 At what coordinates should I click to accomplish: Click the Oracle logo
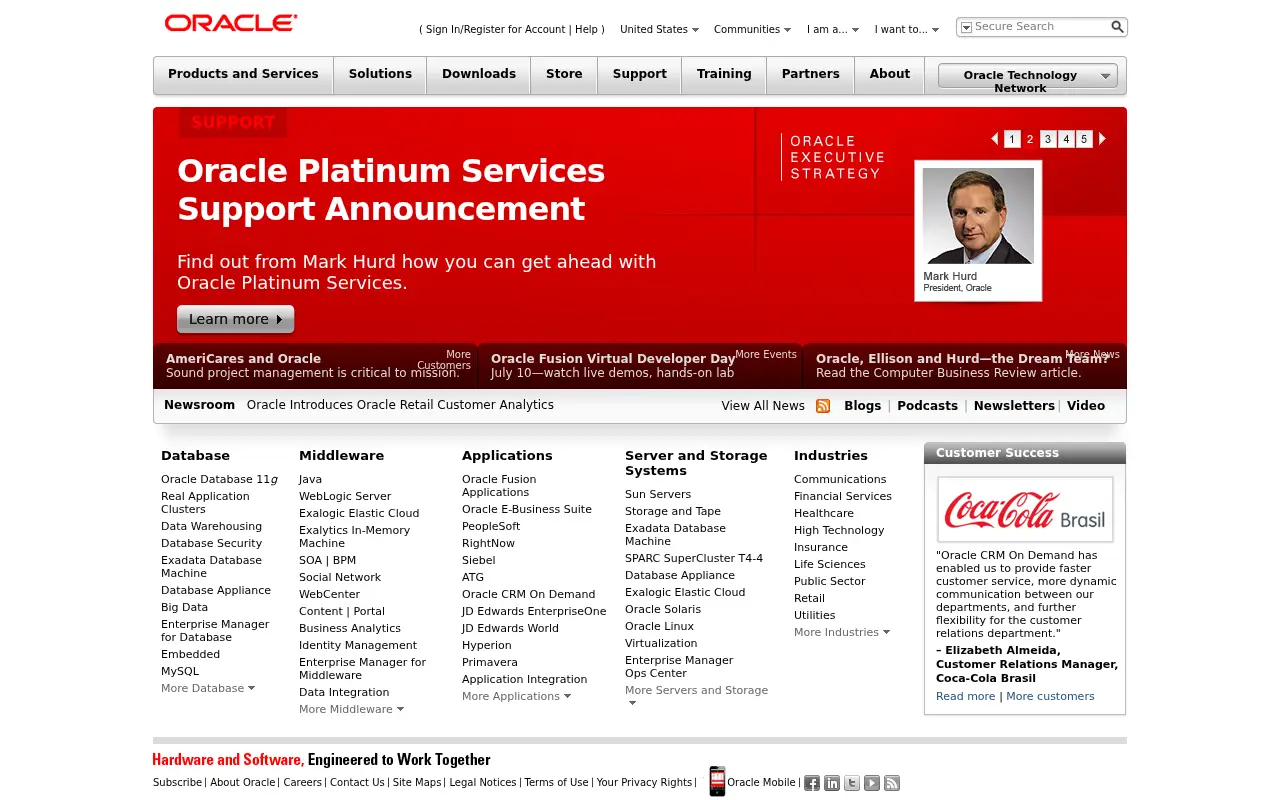pyautogui.click(x=231, y=23)
